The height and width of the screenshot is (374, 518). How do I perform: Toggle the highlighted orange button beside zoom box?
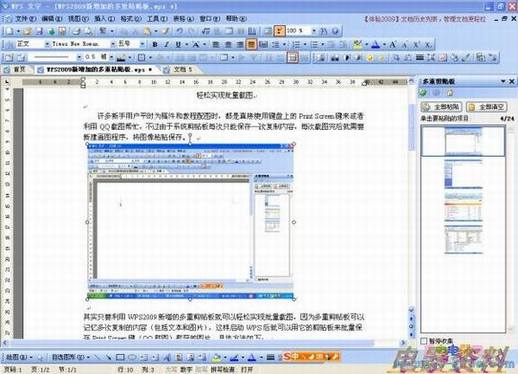click(279, 31)
